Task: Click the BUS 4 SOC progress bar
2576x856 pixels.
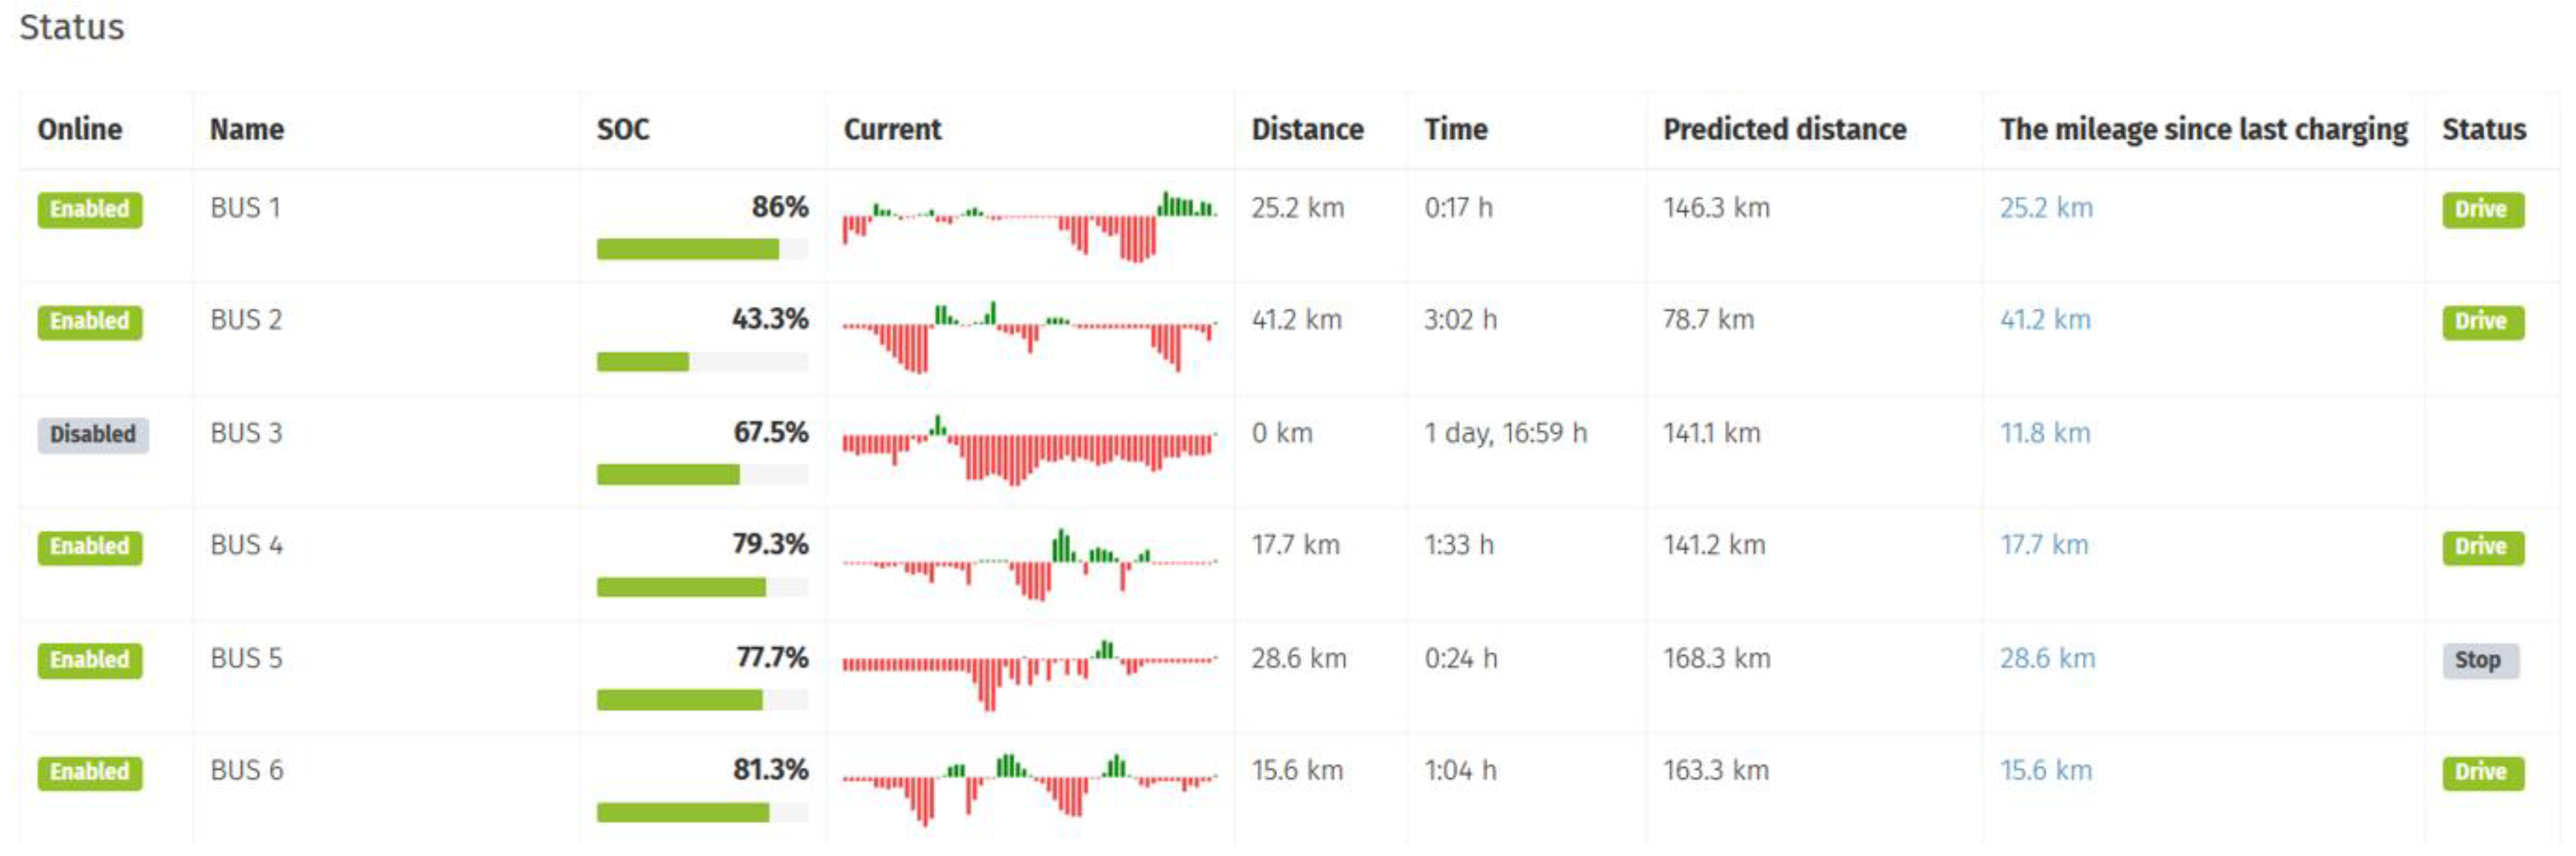Action: [x=702, y=587]
